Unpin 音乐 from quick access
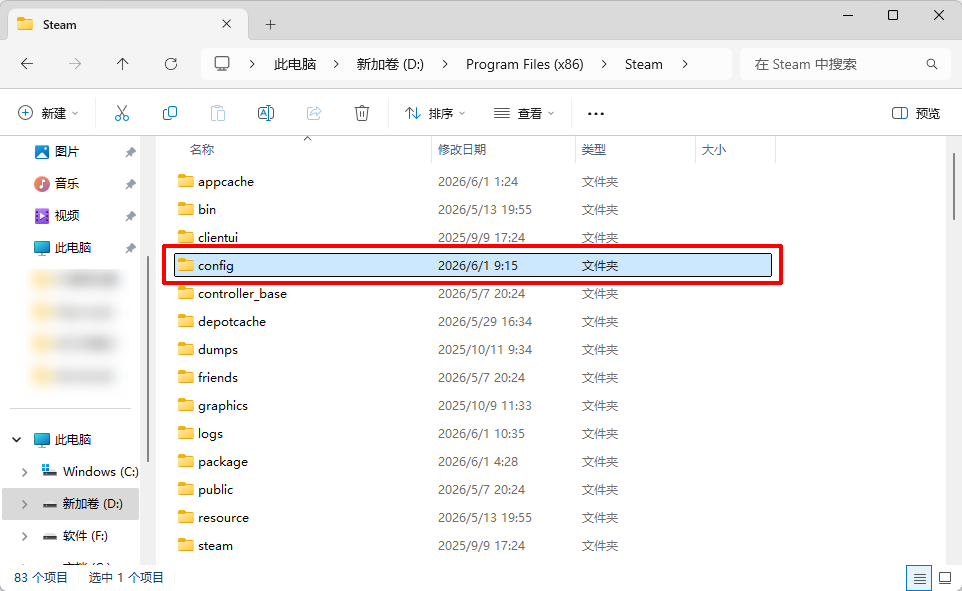 [130, 184]
